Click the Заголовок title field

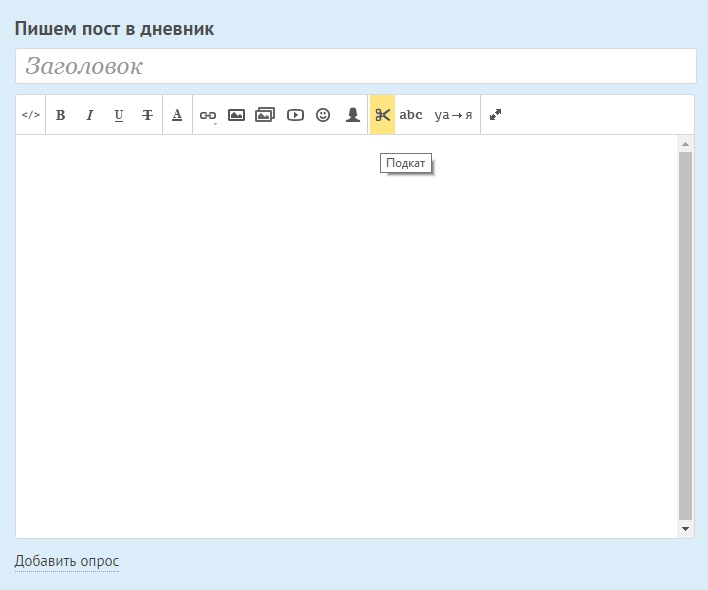tap(355, 67)
